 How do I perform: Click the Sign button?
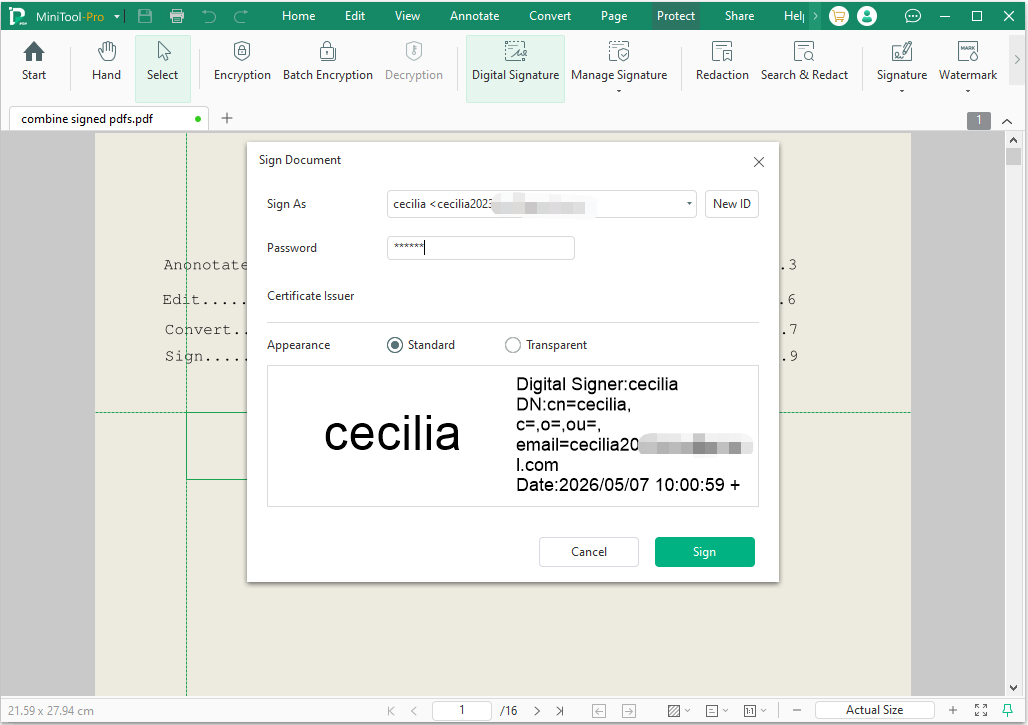[704, 552]
